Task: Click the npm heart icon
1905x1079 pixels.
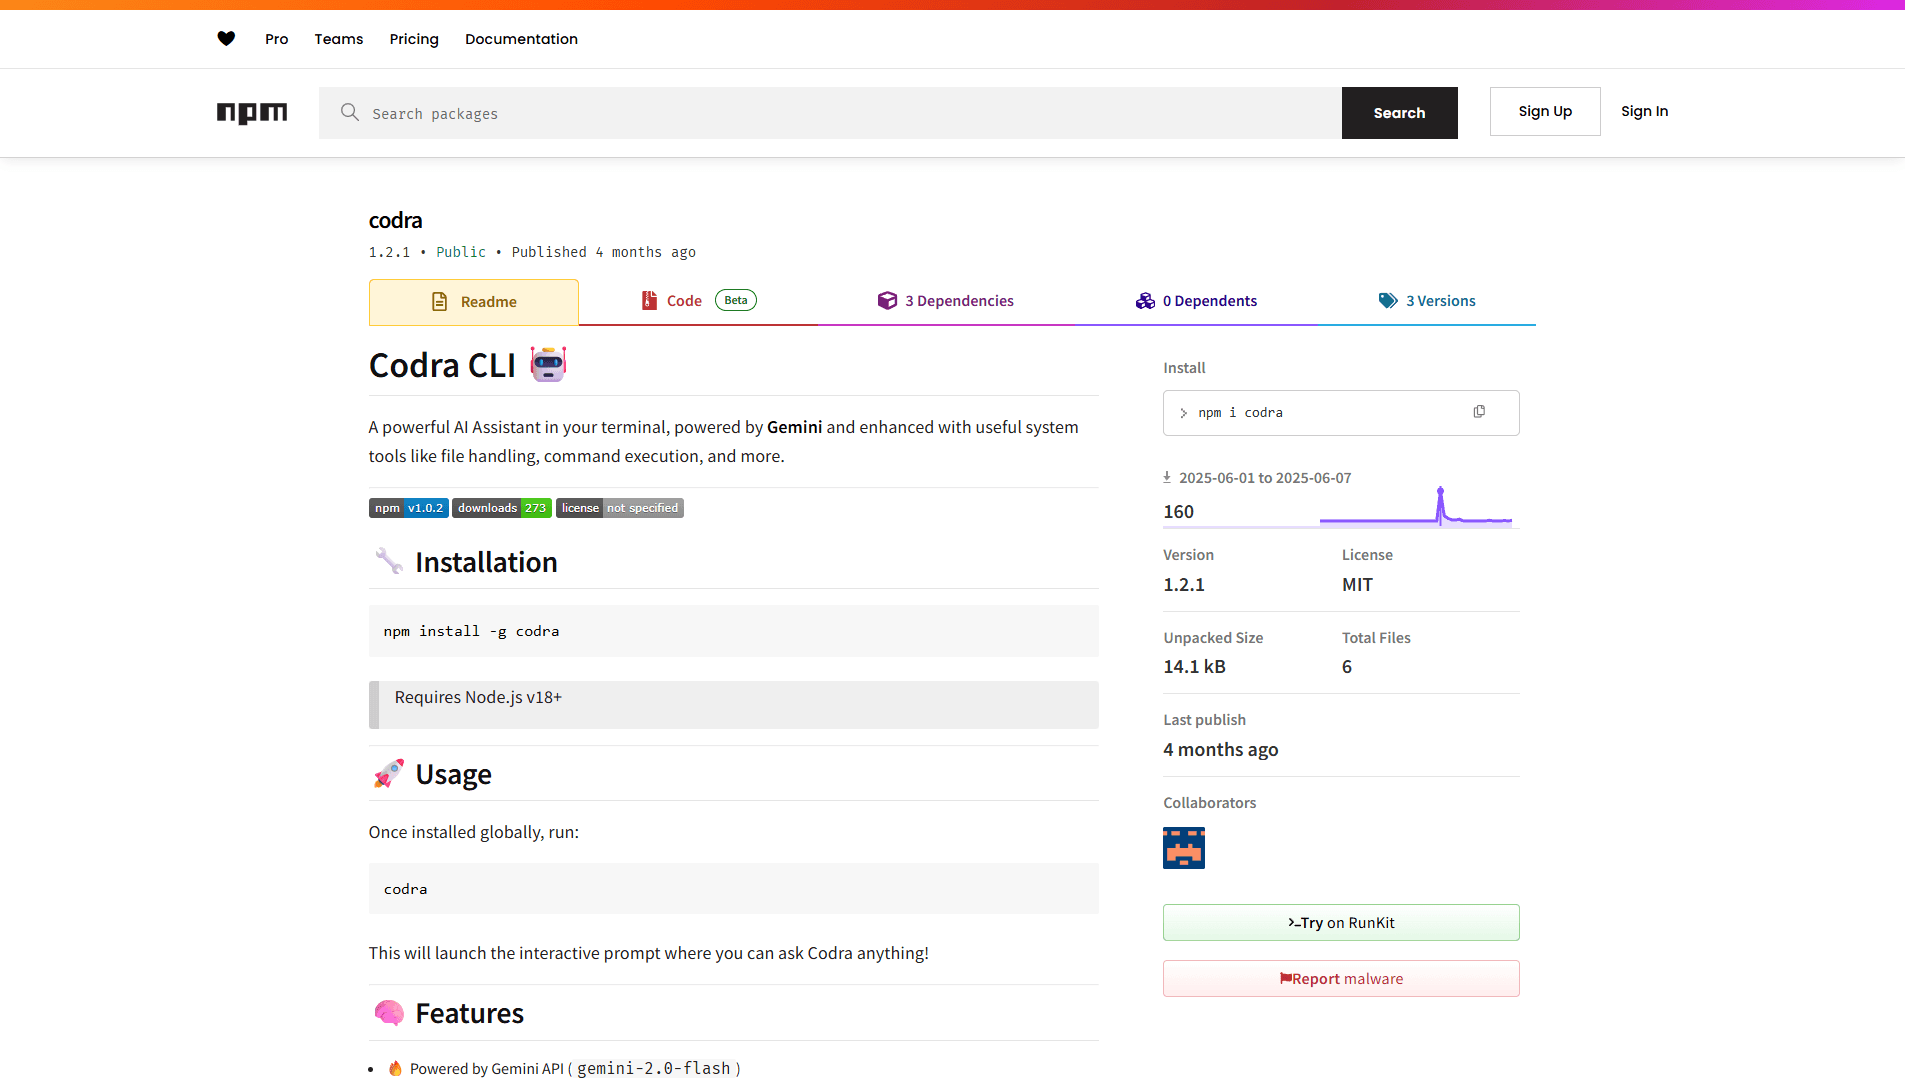Action: pyautogui.click(x=226, y=39)
